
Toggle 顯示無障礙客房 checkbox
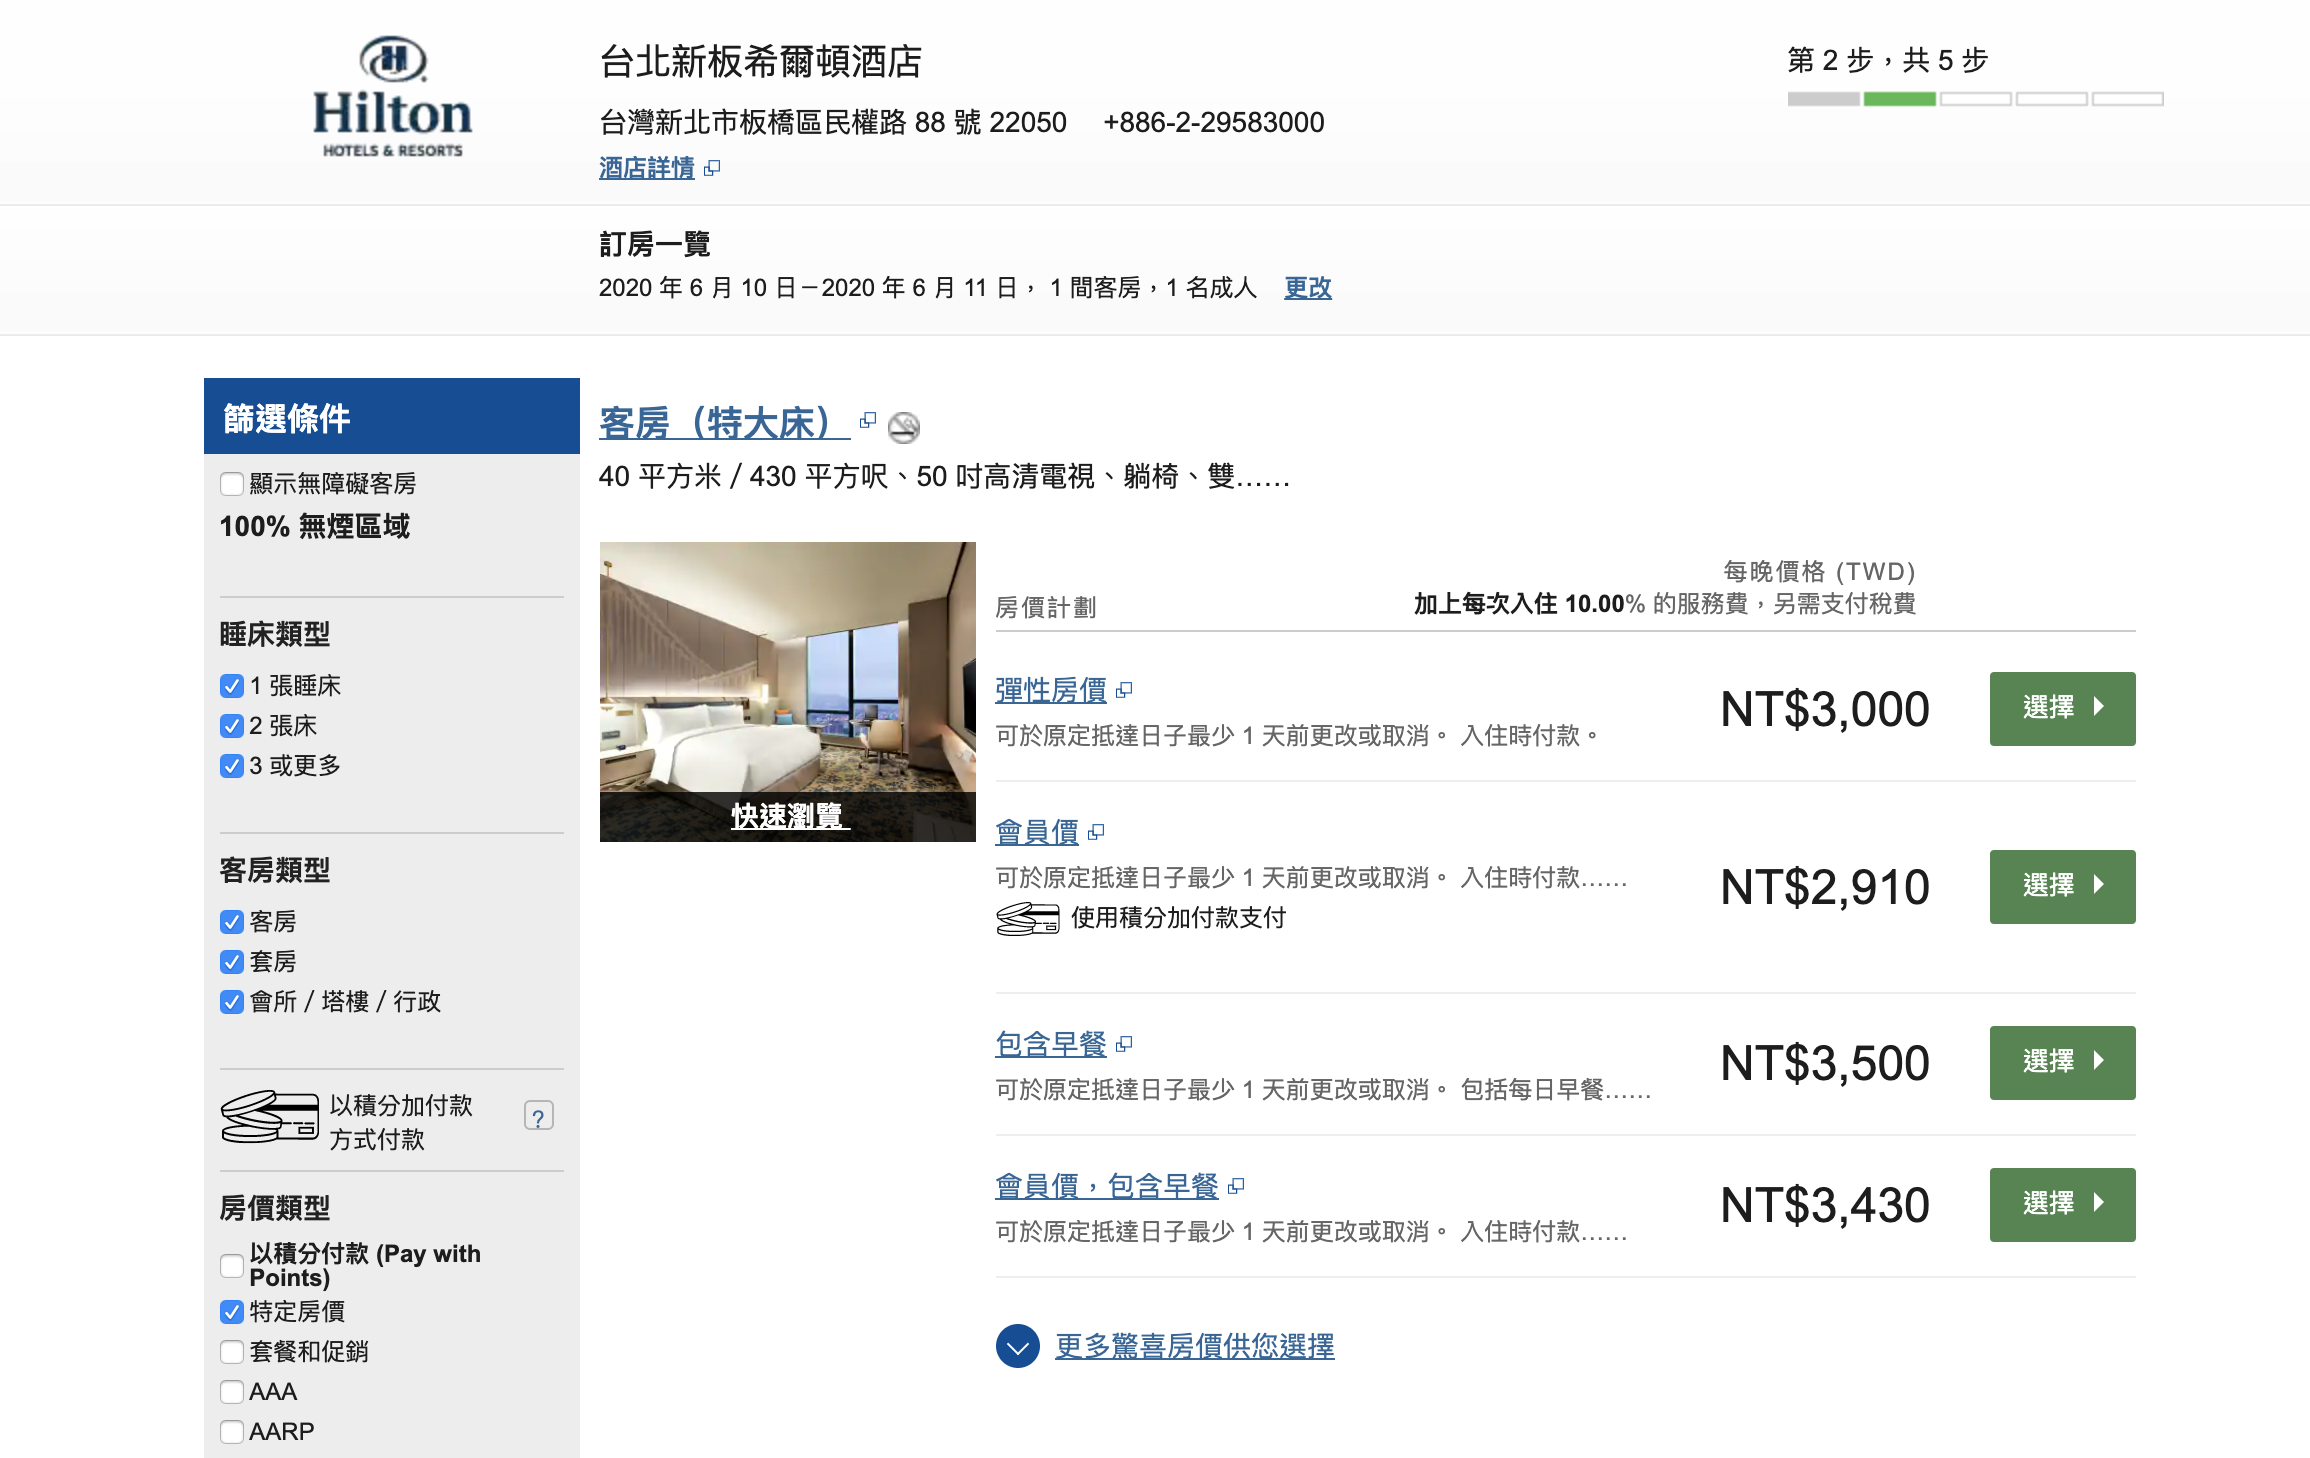click(232, 484)
